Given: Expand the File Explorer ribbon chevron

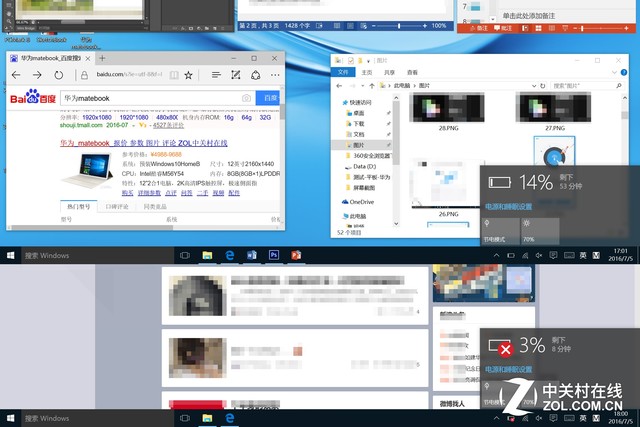Looking at the screenshot, I should coord(614,72).
